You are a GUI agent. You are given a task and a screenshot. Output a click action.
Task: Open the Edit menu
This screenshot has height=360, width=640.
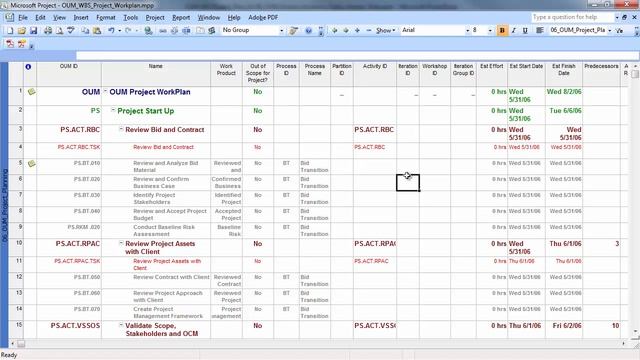(40, 18)
